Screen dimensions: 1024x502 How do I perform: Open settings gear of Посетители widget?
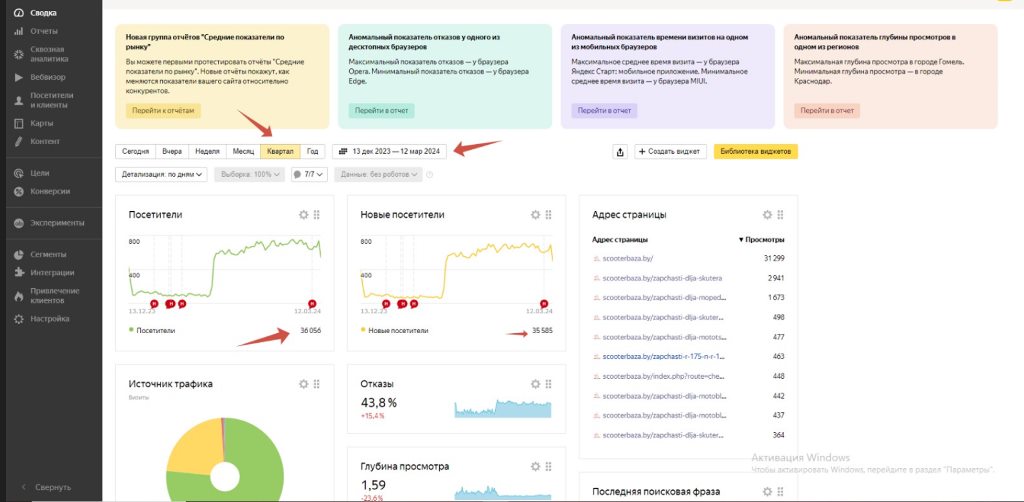[x=303, y=215]
